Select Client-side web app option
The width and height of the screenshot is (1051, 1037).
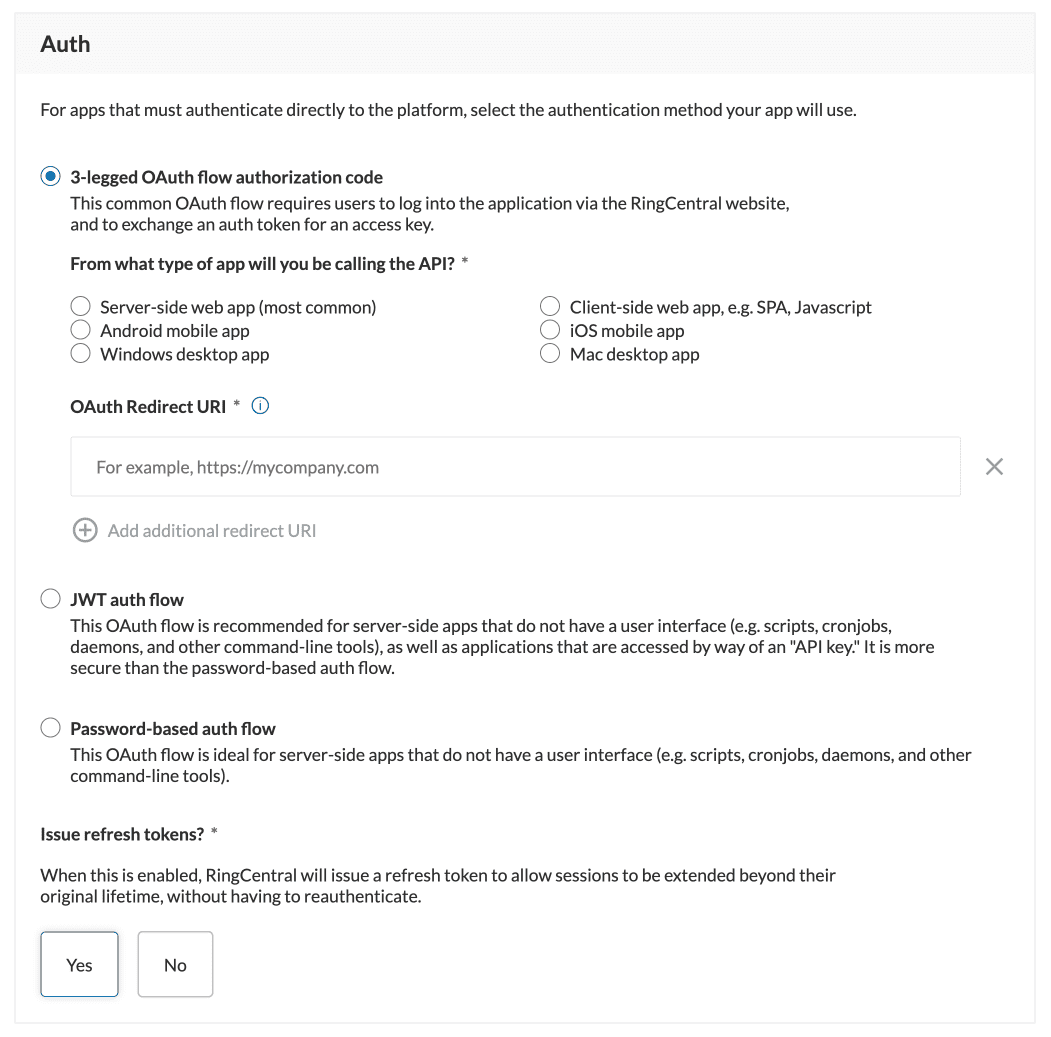tap(550, 306)
